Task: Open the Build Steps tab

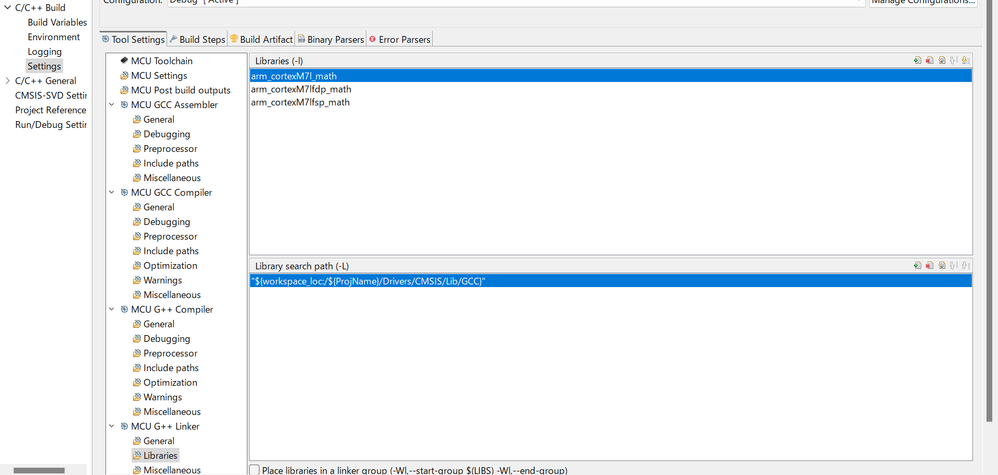Action: coord(197,39)
